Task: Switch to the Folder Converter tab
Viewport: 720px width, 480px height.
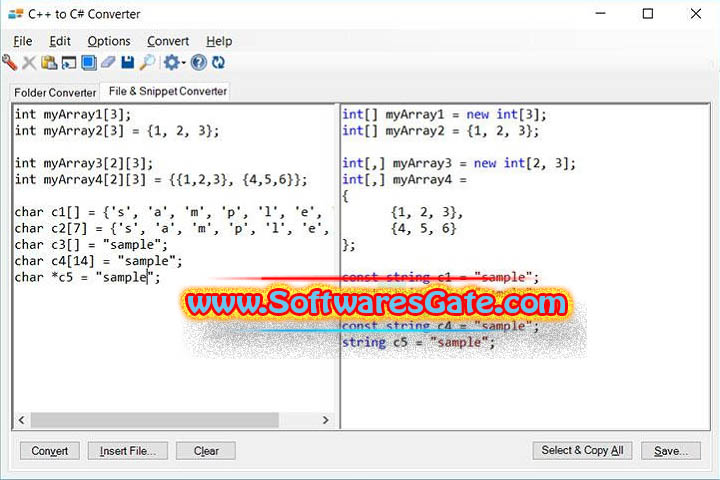Action: (55, 92)
